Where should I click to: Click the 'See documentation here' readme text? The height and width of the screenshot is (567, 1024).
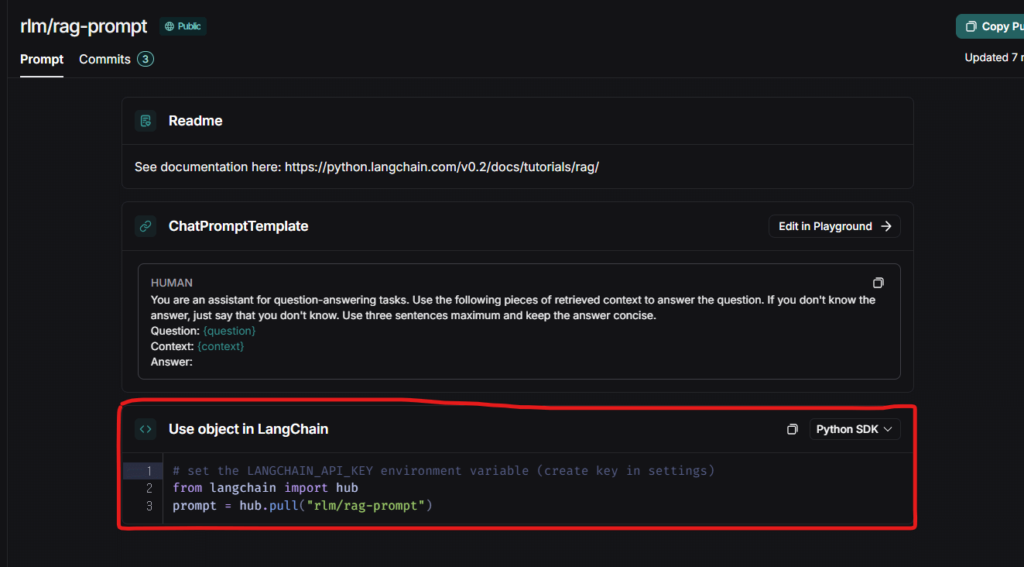tap(366, 167)
